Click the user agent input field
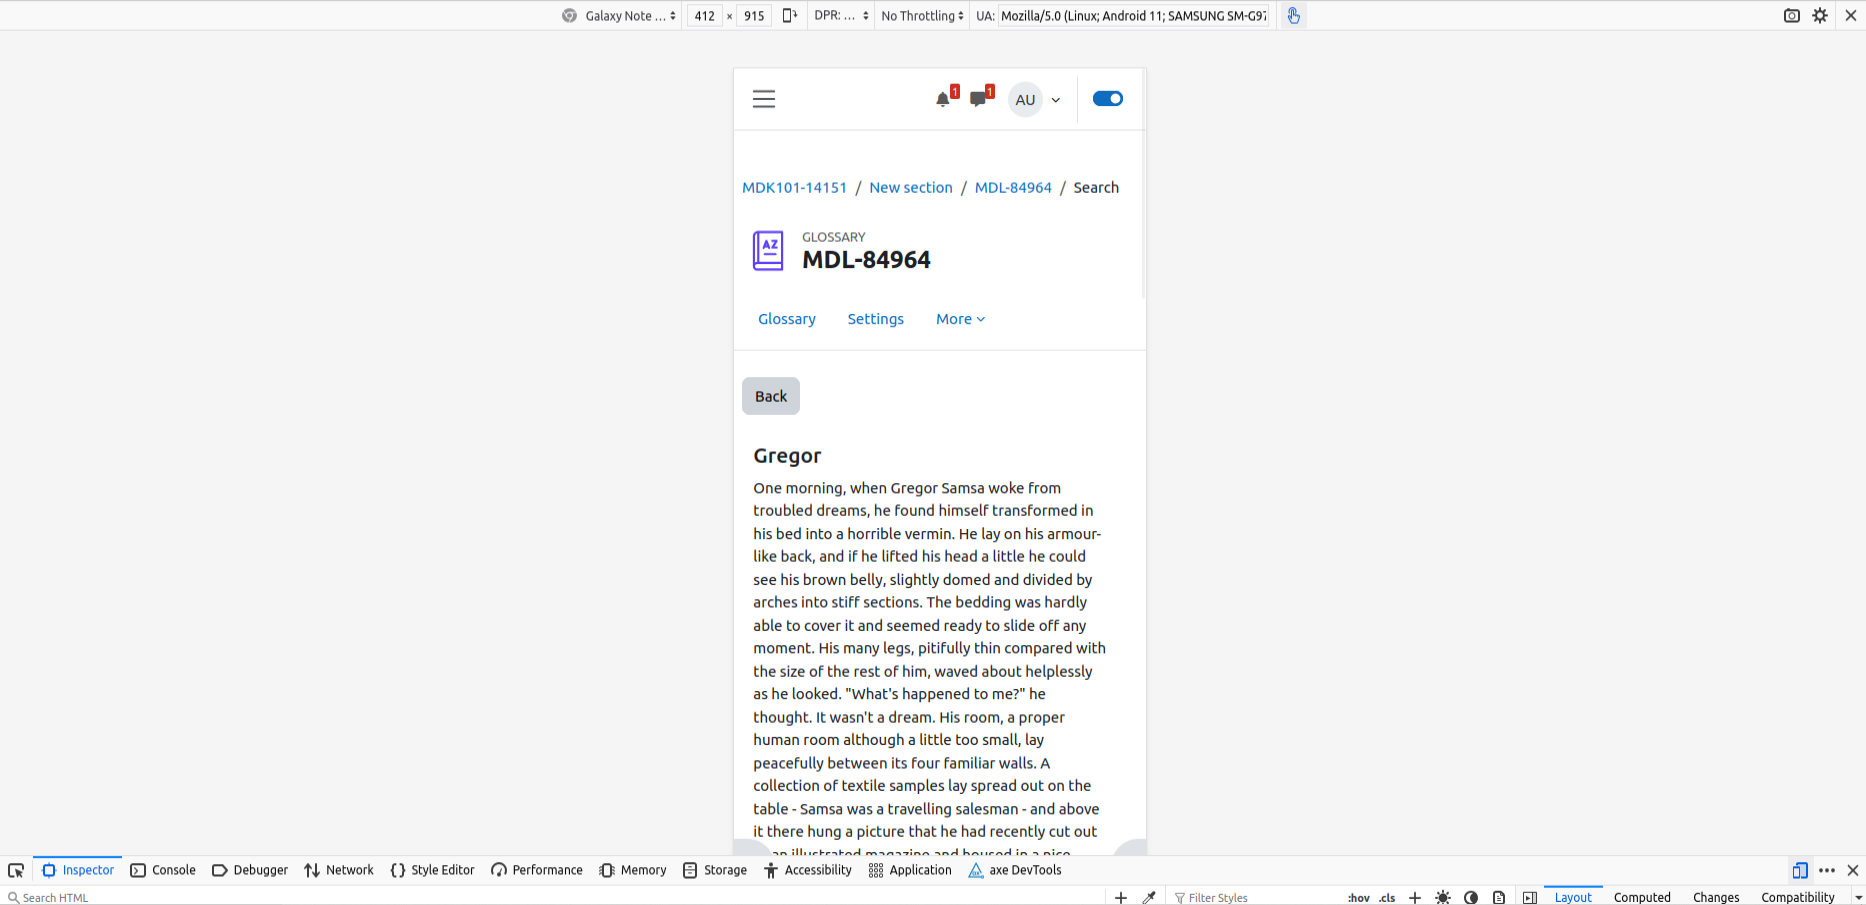This screenshot has height=905, width=1866. [x=1134, y=16]
